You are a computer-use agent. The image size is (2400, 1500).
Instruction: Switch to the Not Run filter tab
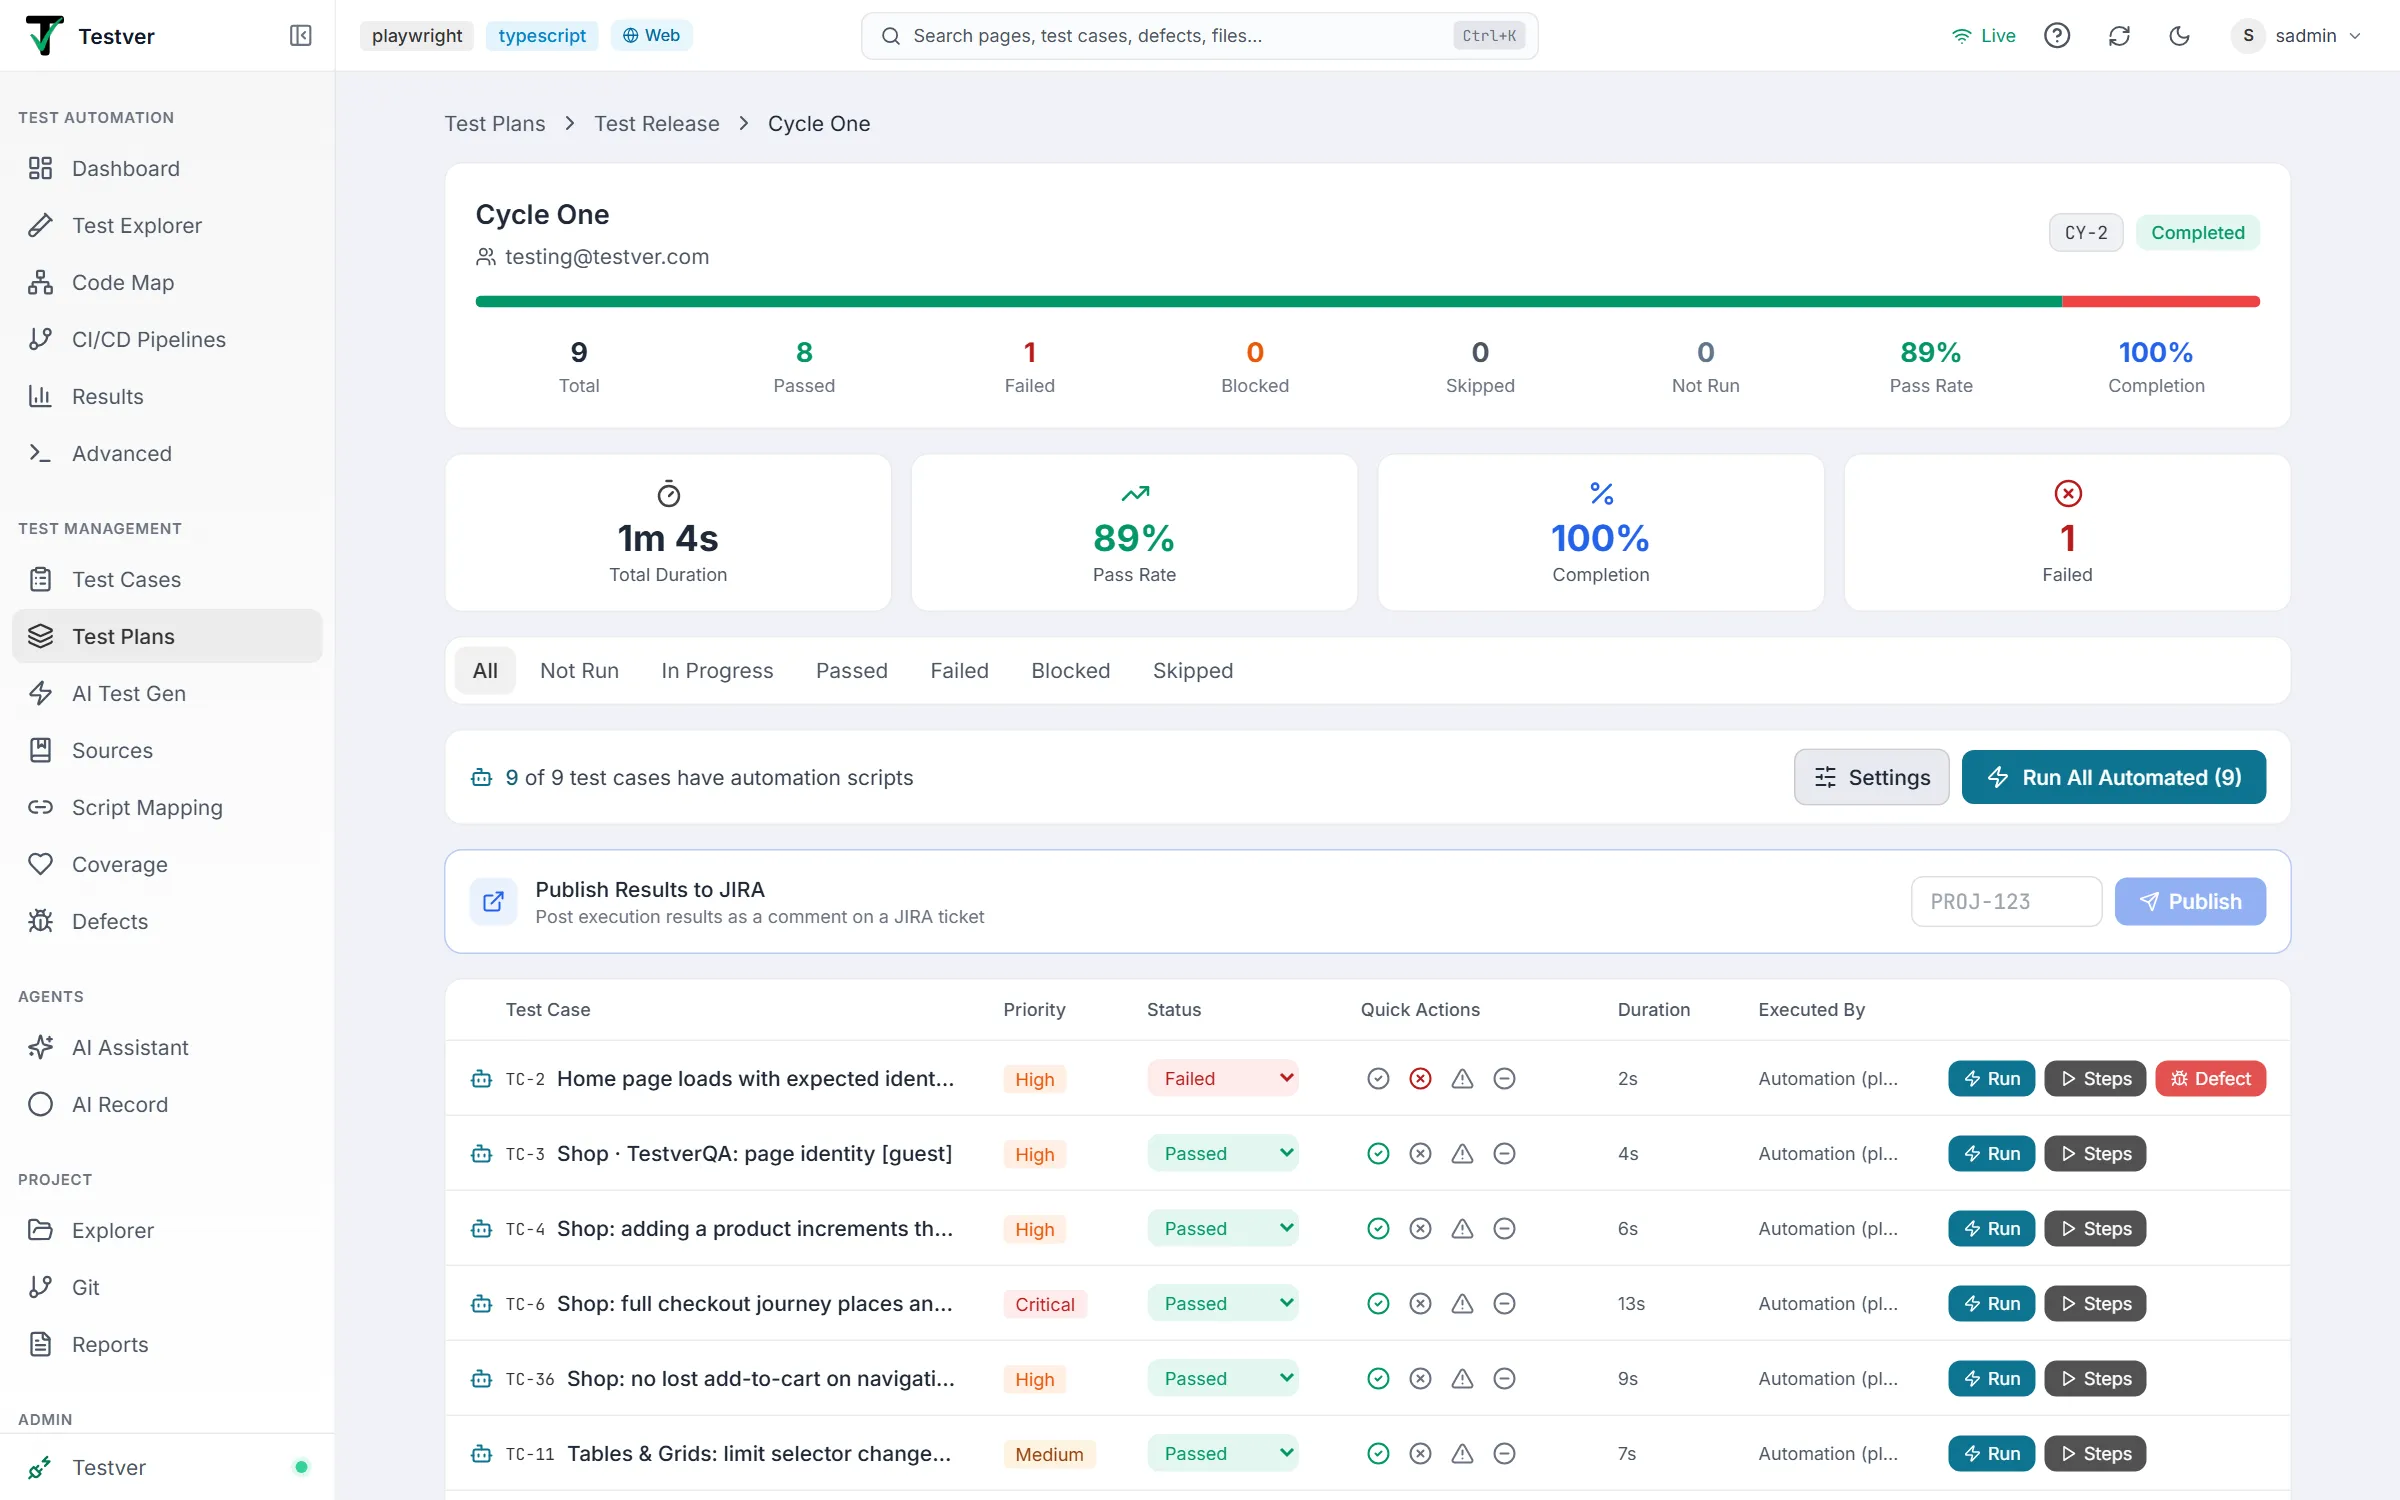coord(579,670)
